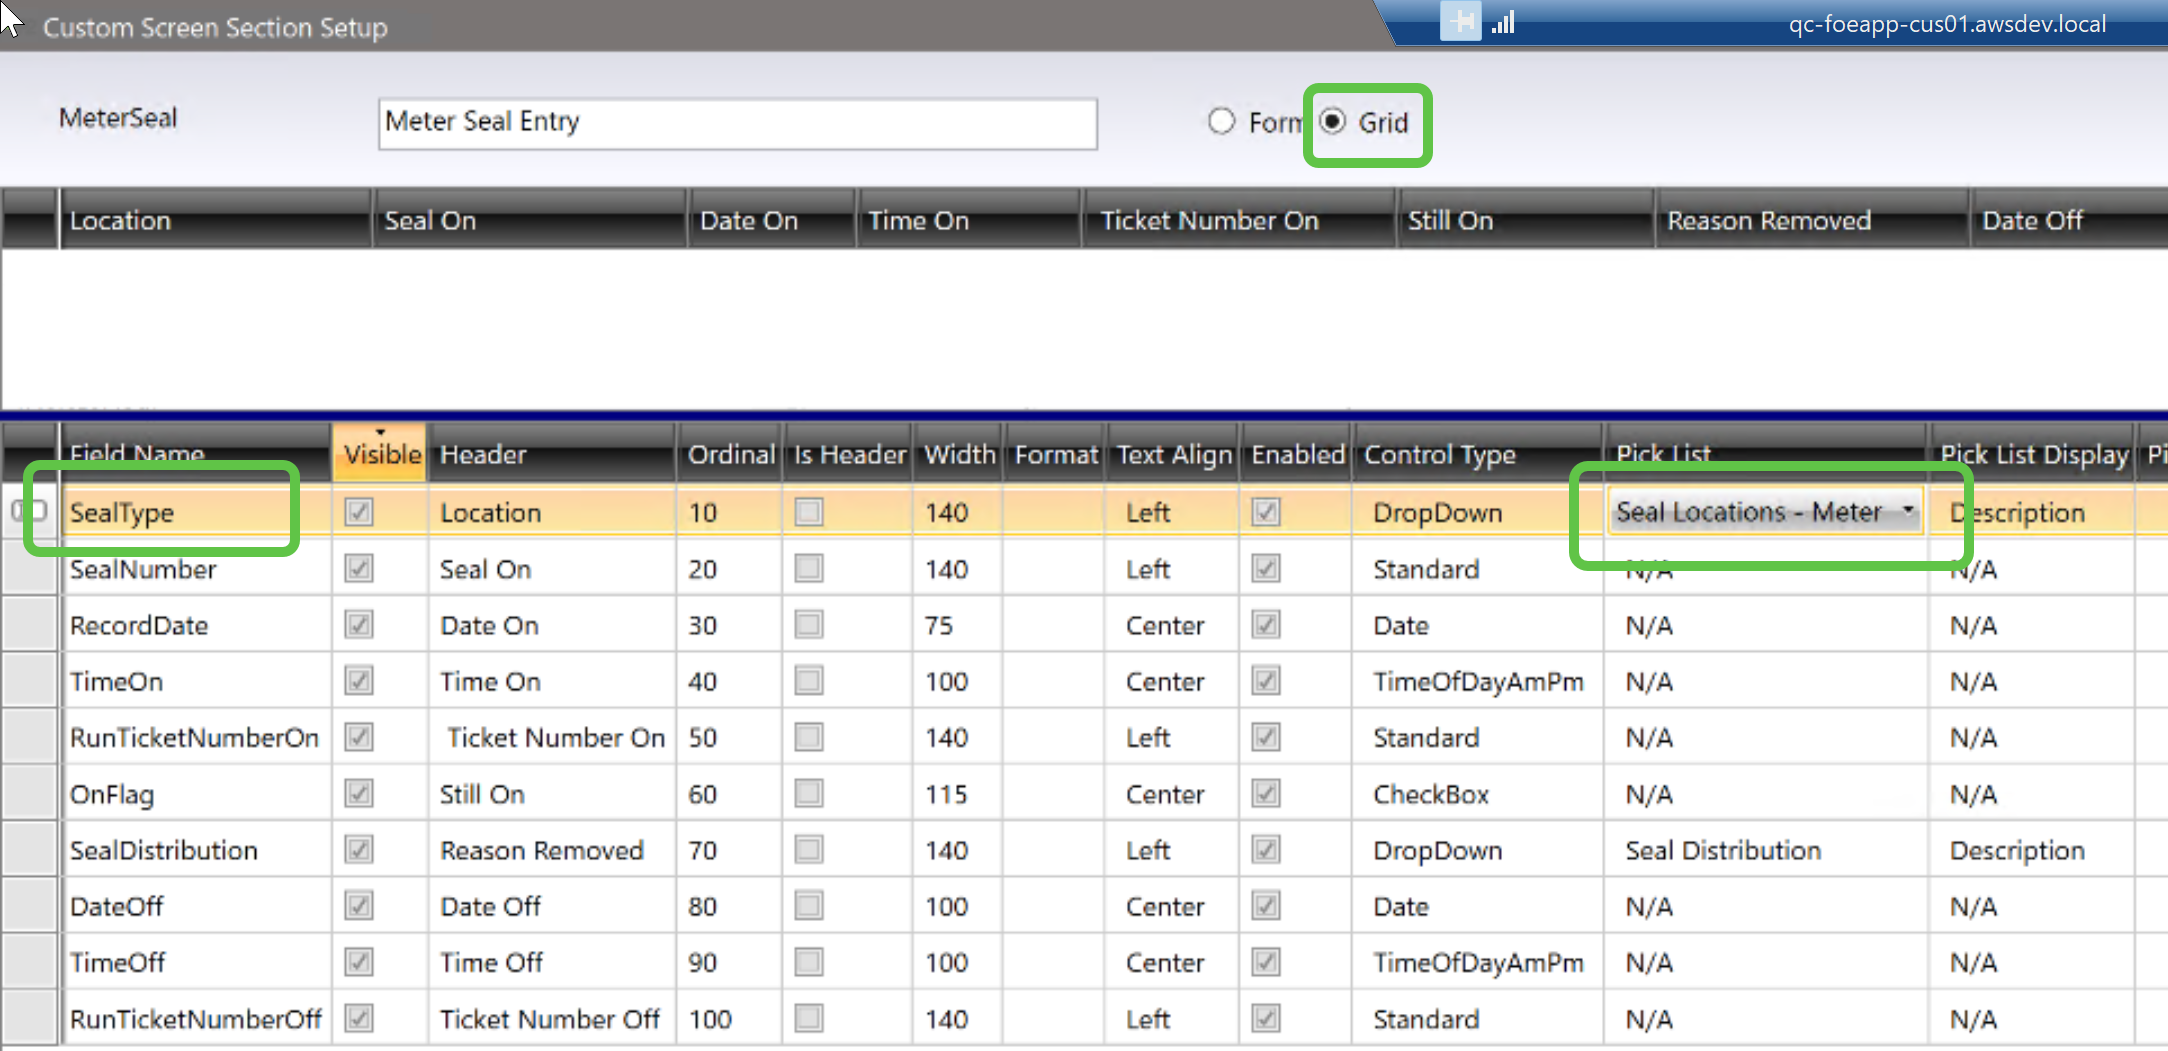The image size is (2168, 1051).
Task: Toggle Visible checkbox for RunTicketNumberOff row
Action: pyautogui.click(x=359, y=1019)
